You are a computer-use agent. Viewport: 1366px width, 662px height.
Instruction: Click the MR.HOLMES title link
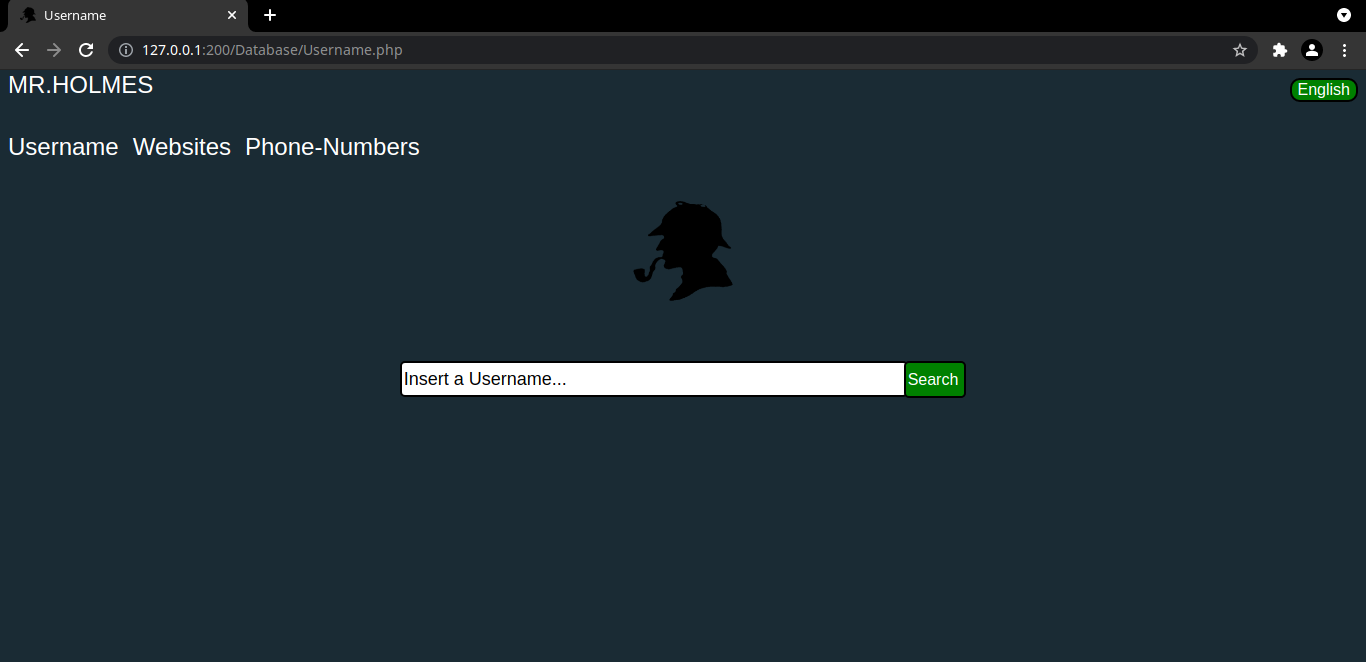click(81, 85)
